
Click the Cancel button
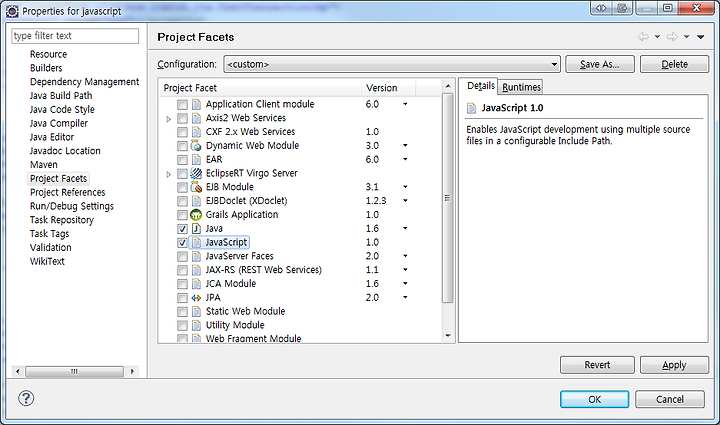[x=669, y=399]
